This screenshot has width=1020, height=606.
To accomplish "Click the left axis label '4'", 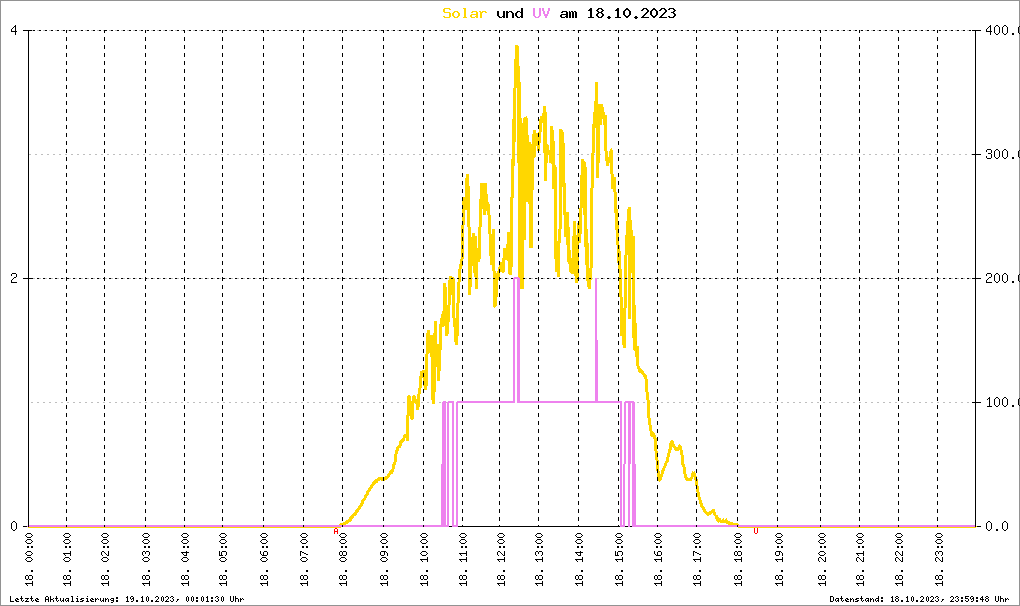I will click(x=14, y=31).
